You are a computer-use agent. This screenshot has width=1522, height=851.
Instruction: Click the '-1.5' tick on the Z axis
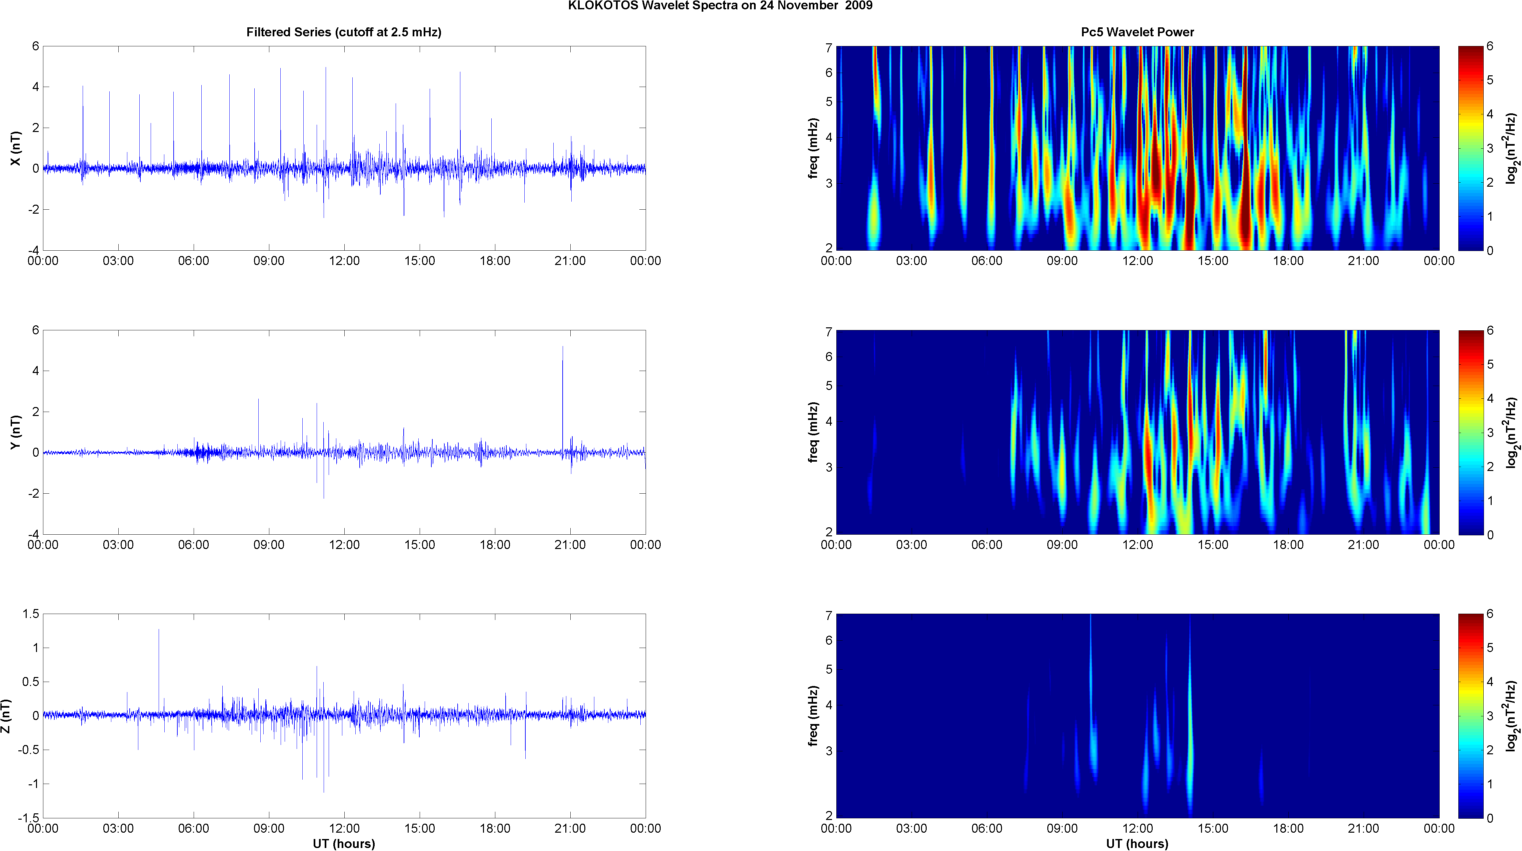[x=28, y=818]
